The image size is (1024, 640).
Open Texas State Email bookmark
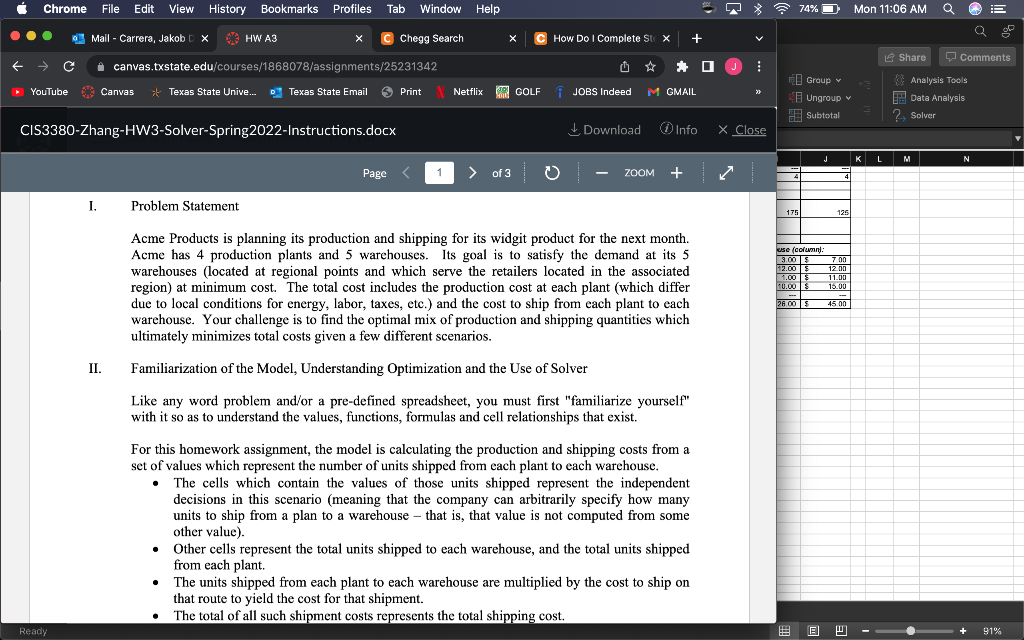tap(319, 92)
